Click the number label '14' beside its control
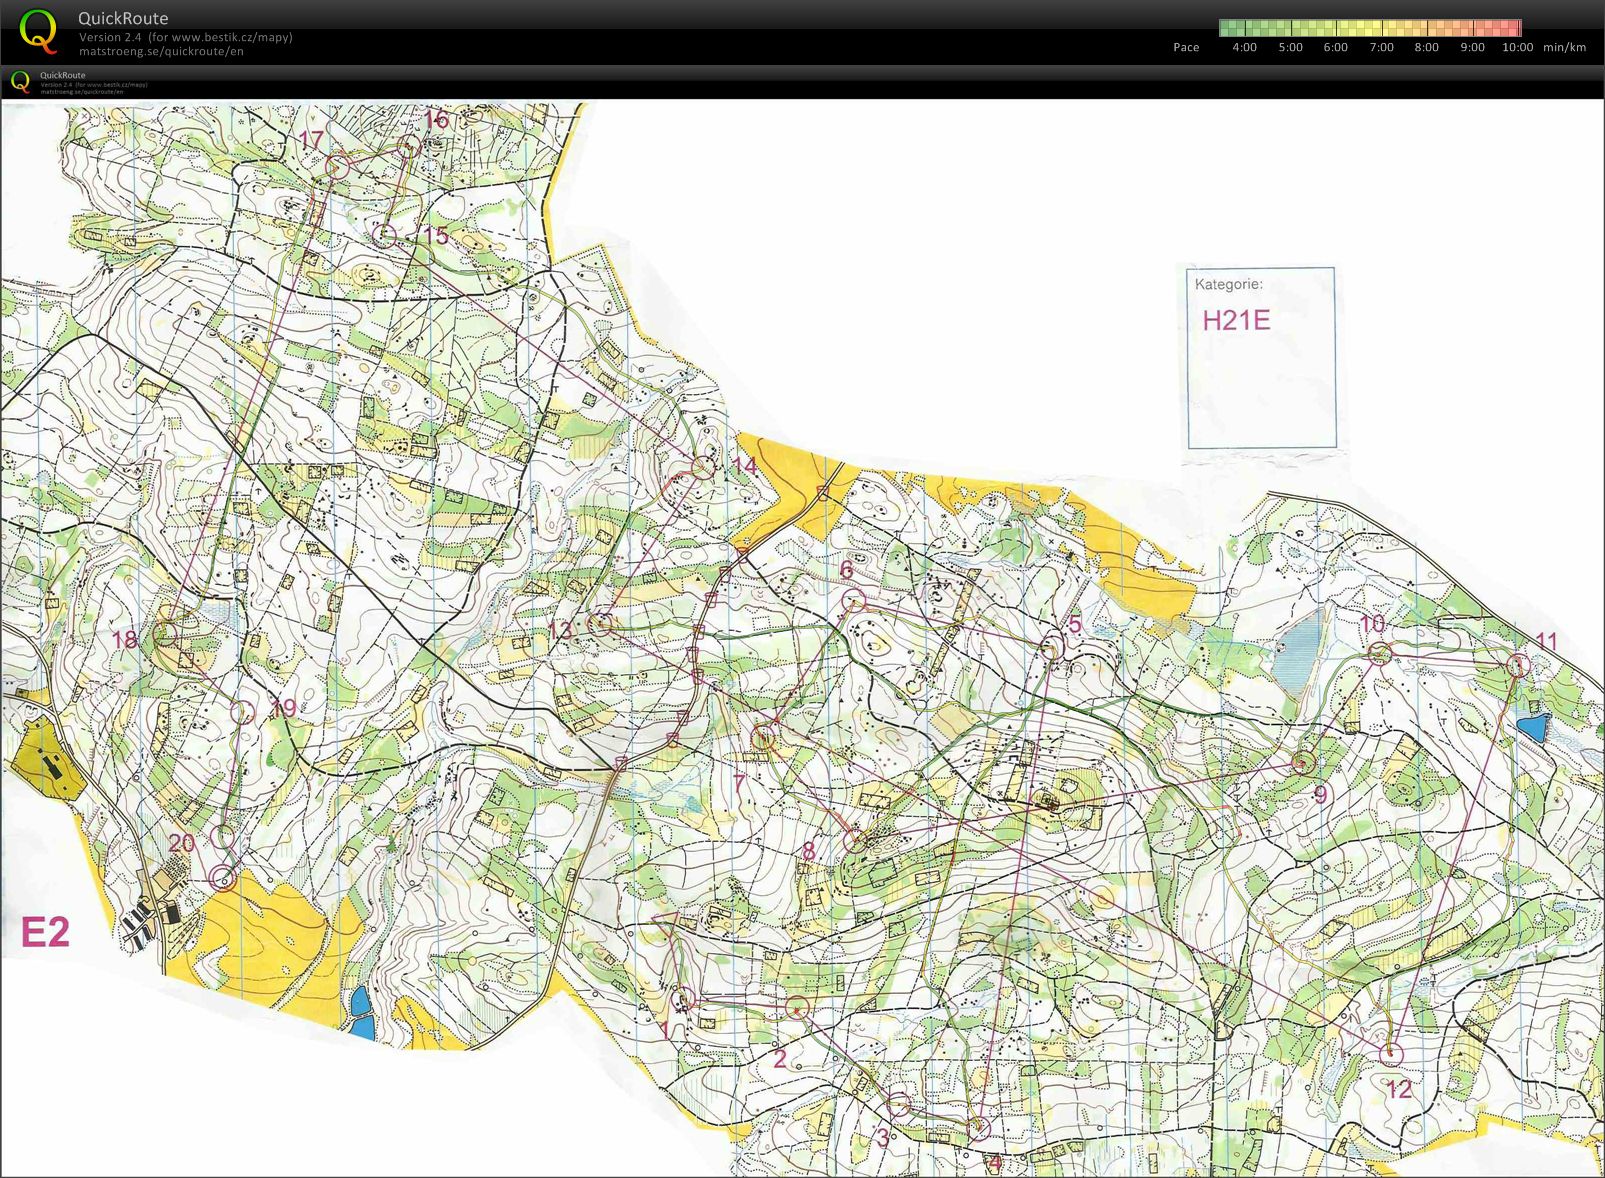 tap(745, 466)
